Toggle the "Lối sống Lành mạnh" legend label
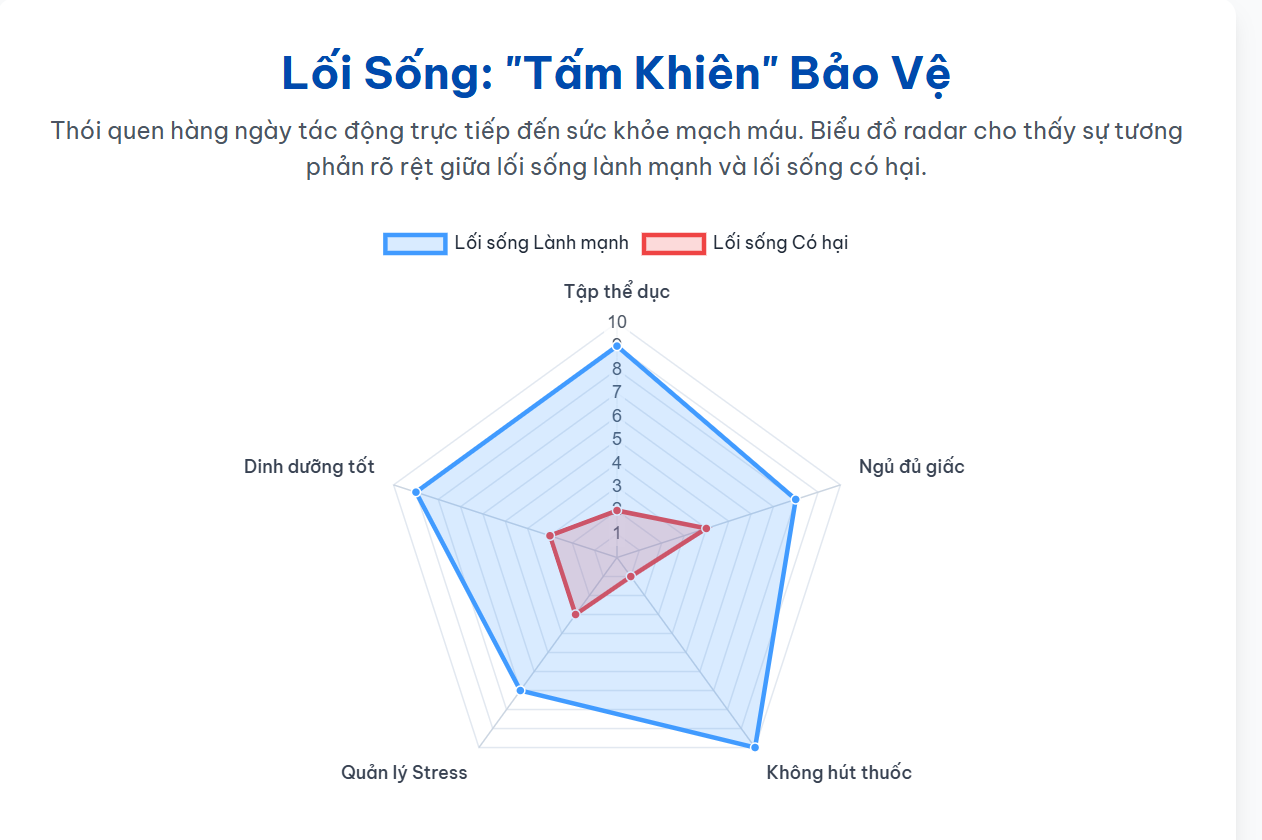This screenshot has width=1262, height=840. tap(541, 243)
